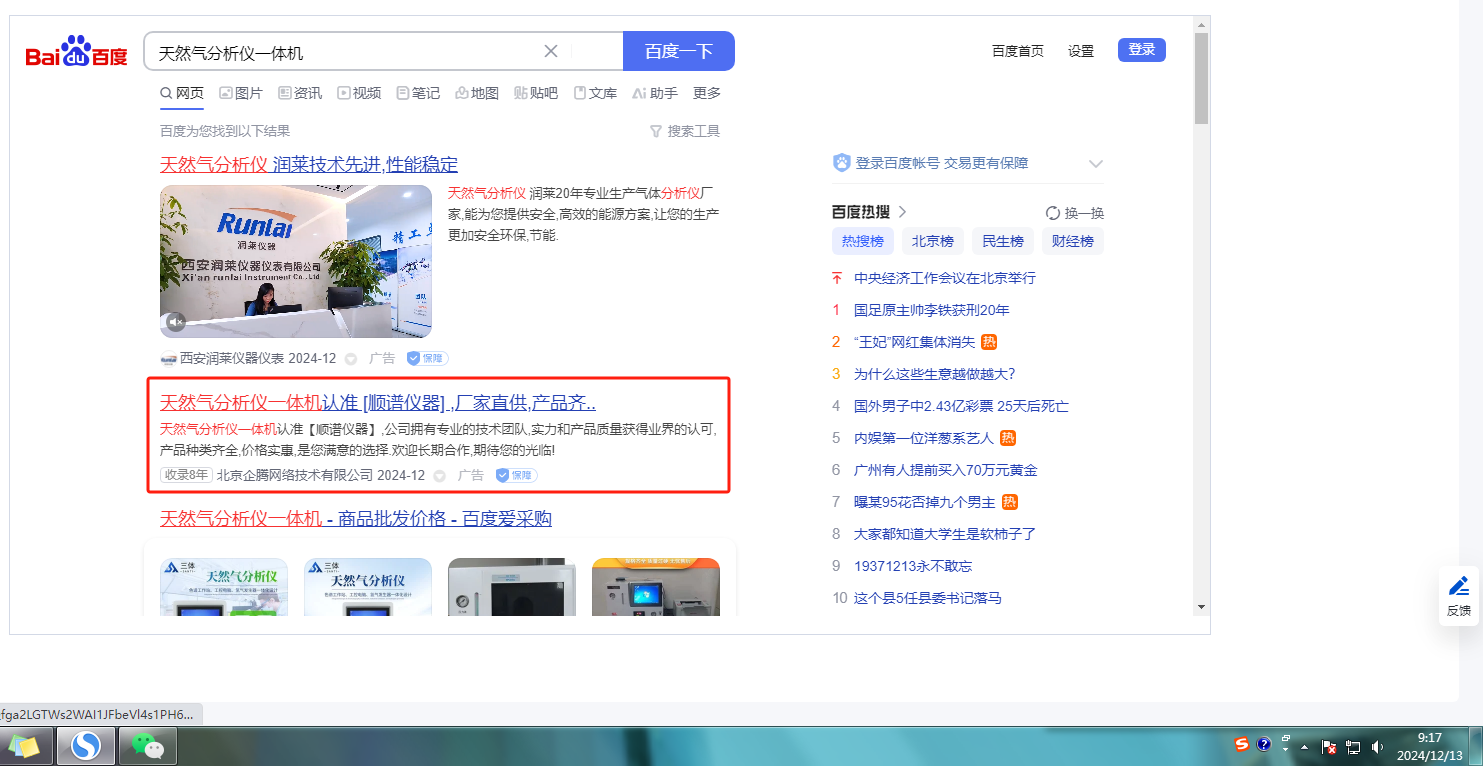The width and height of the screenshot is (1483, 766).
Task: Open the 反馈 feedback pencil button
Action: 1459,595
